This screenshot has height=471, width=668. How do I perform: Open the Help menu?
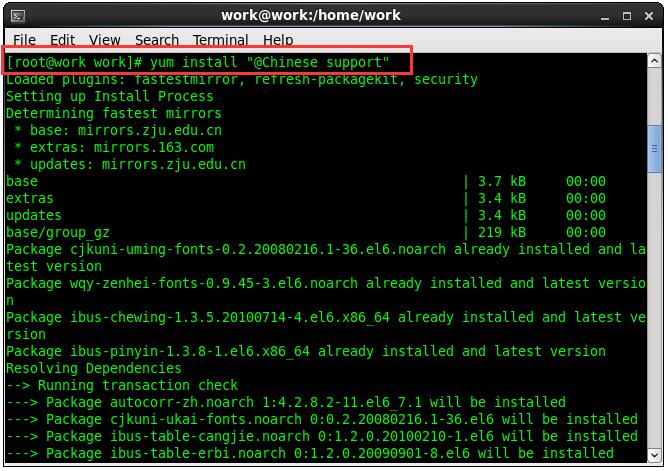pyautogui.click(x=278, y=40)
